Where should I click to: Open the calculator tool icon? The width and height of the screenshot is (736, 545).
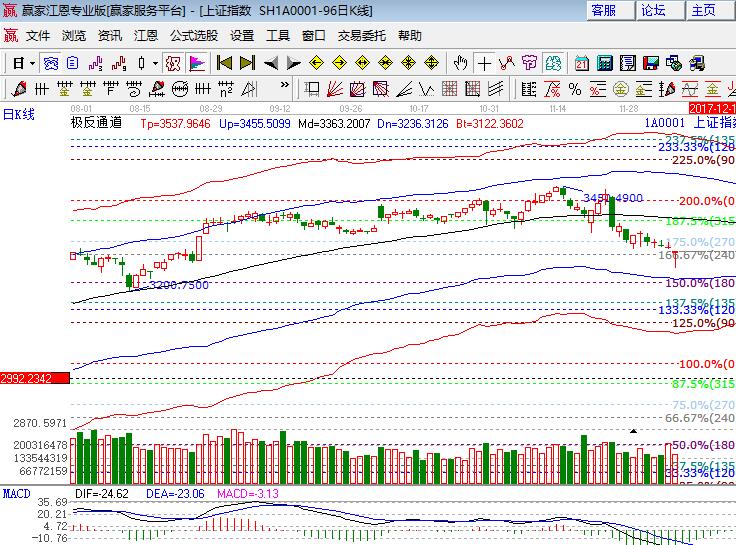click(603, 63)
